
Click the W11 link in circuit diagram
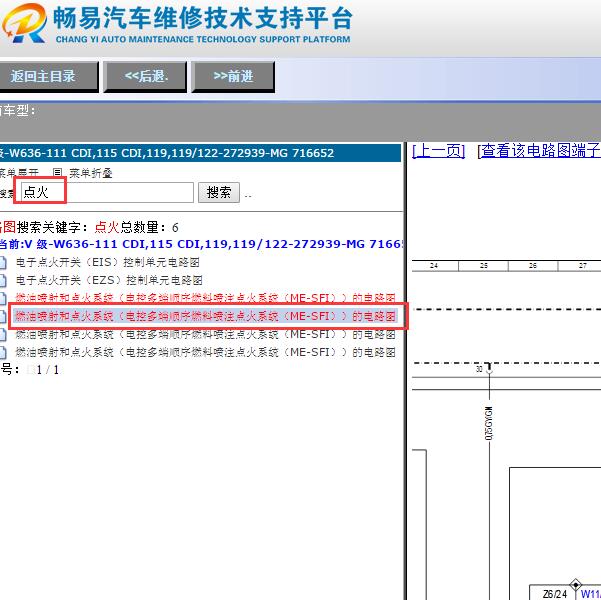tap(591, 594)
